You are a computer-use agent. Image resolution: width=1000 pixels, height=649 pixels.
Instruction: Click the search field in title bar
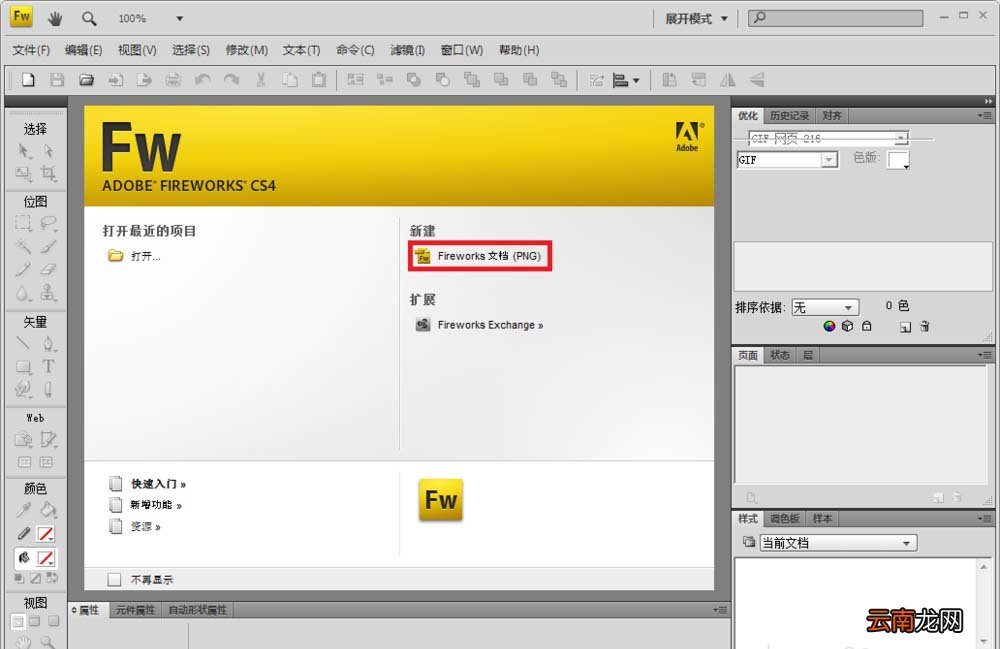[x=835, y=18]
